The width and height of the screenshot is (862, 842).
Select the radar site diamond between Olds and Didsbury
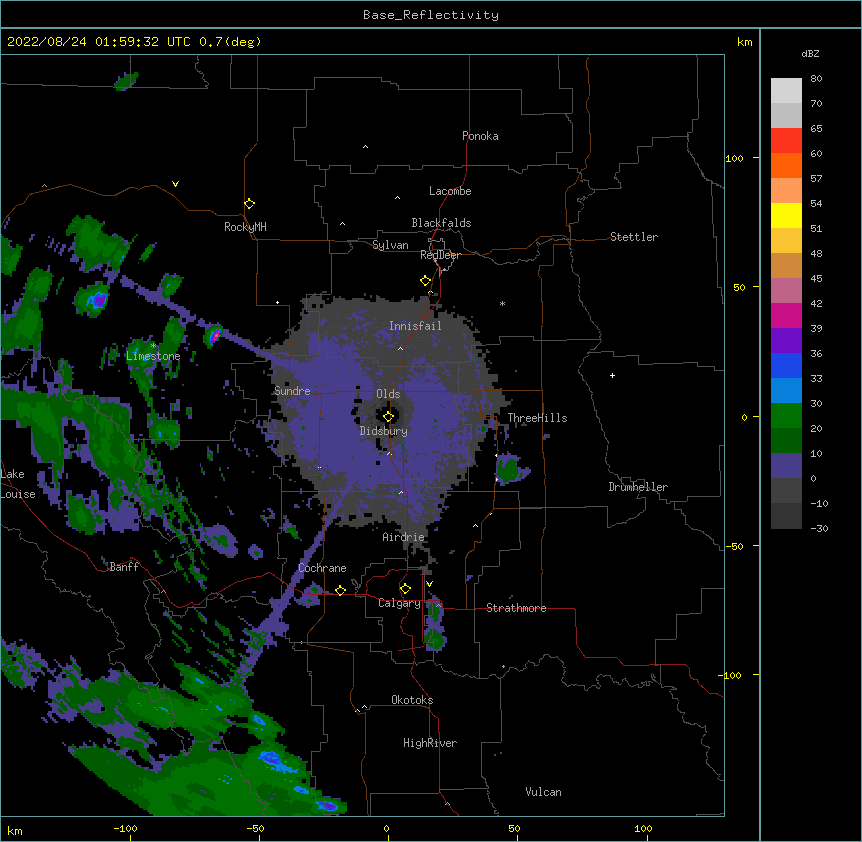pos(388,417)
